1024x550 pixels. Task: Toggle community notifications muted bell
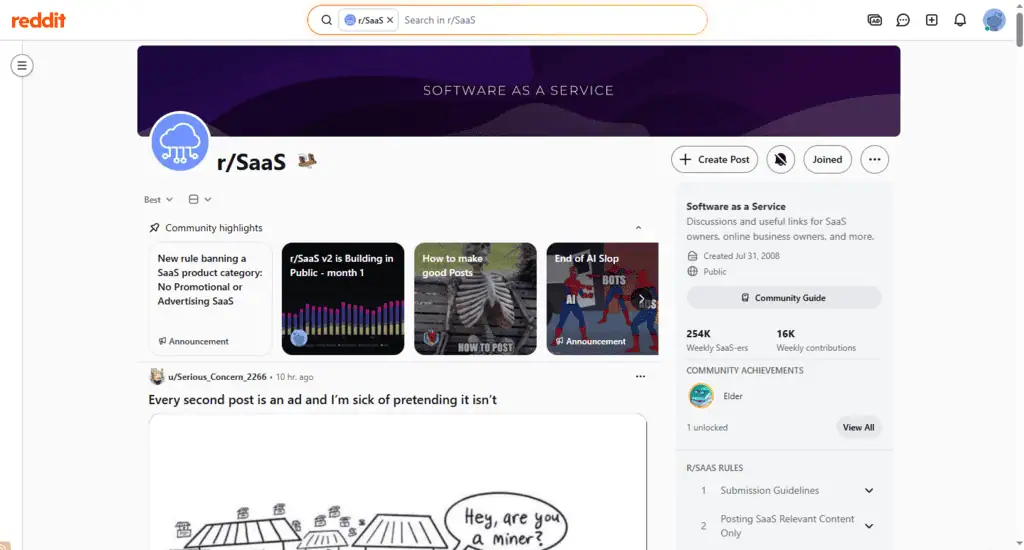coord(780,159)
